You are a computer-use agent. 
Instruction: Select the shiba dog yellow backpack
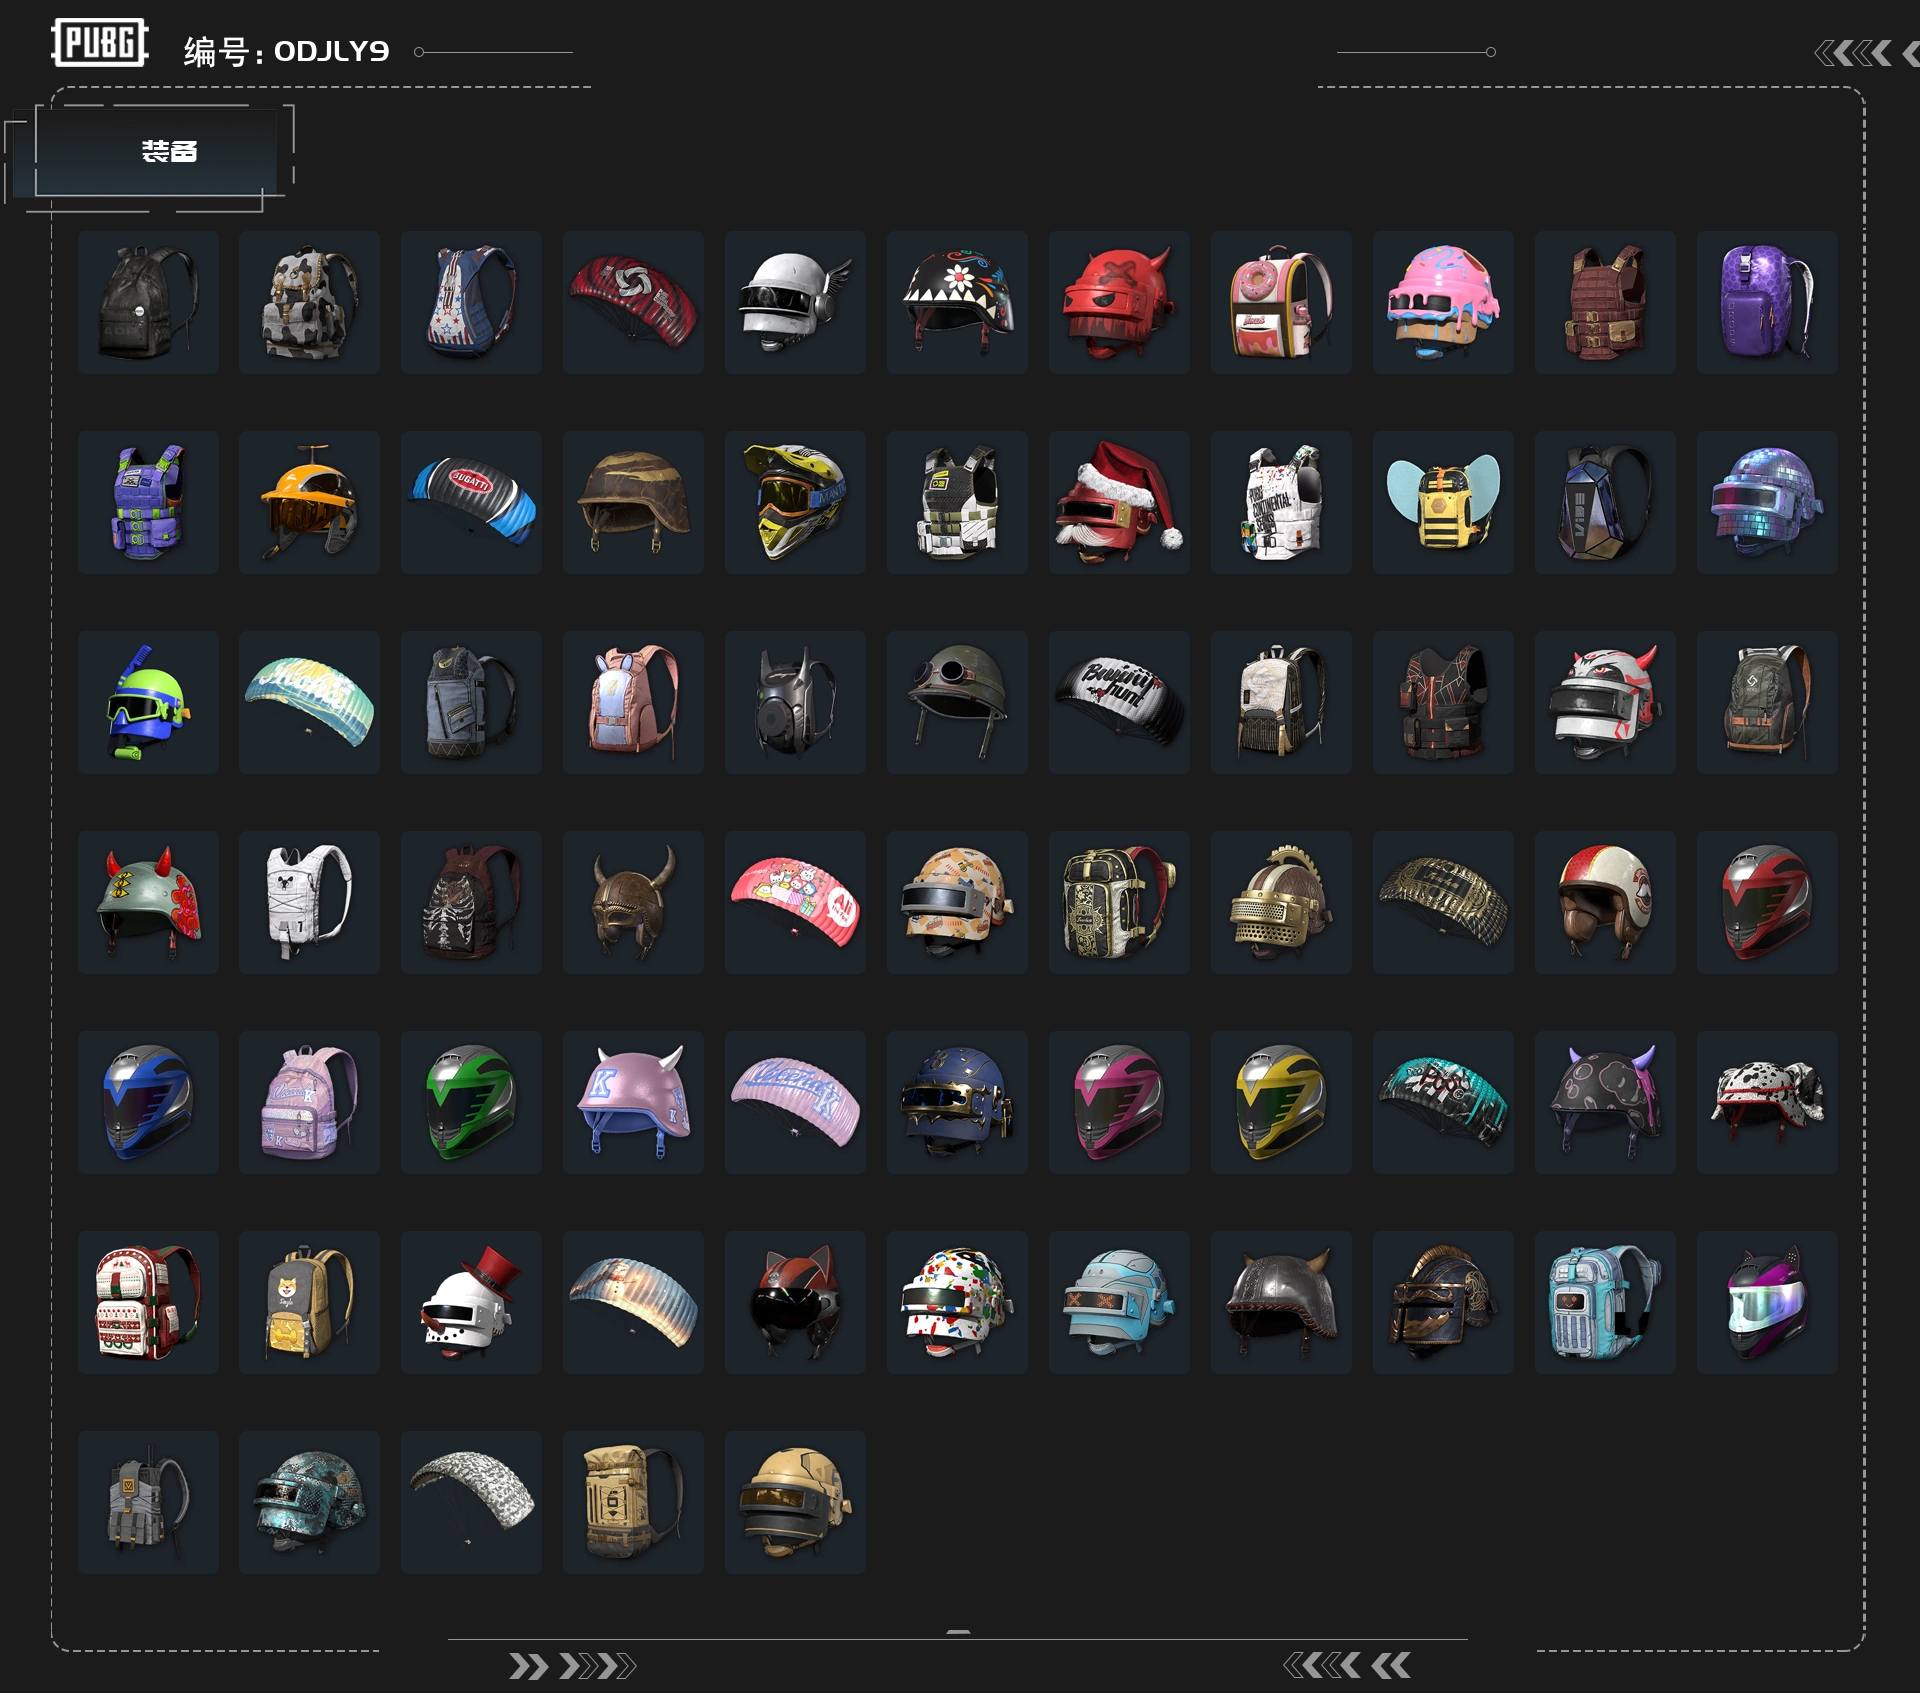click(x=309, y=1302)
